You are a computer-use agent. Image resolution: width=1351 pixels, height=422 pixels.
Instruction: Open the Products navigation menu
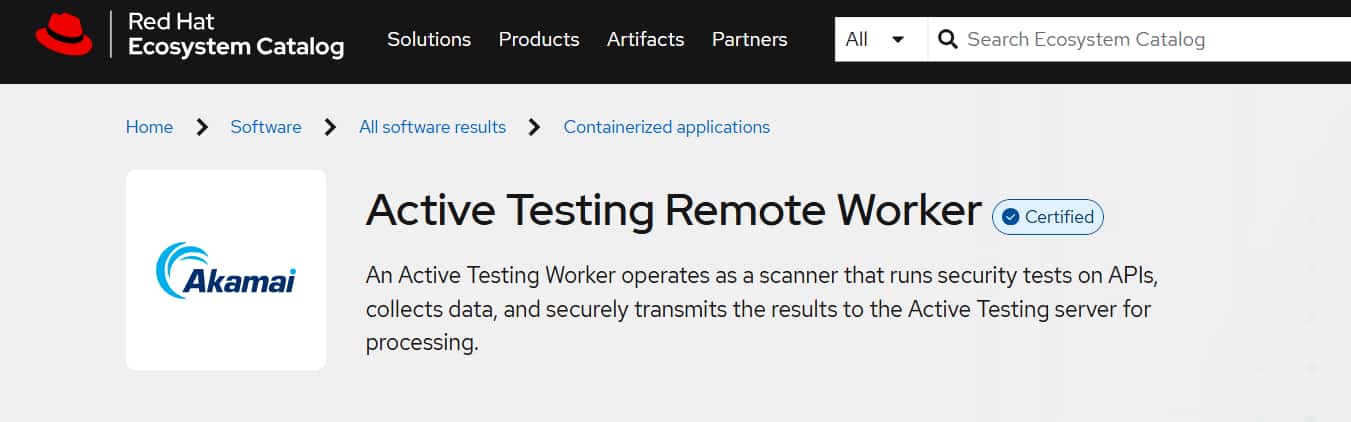coord(539,40)
